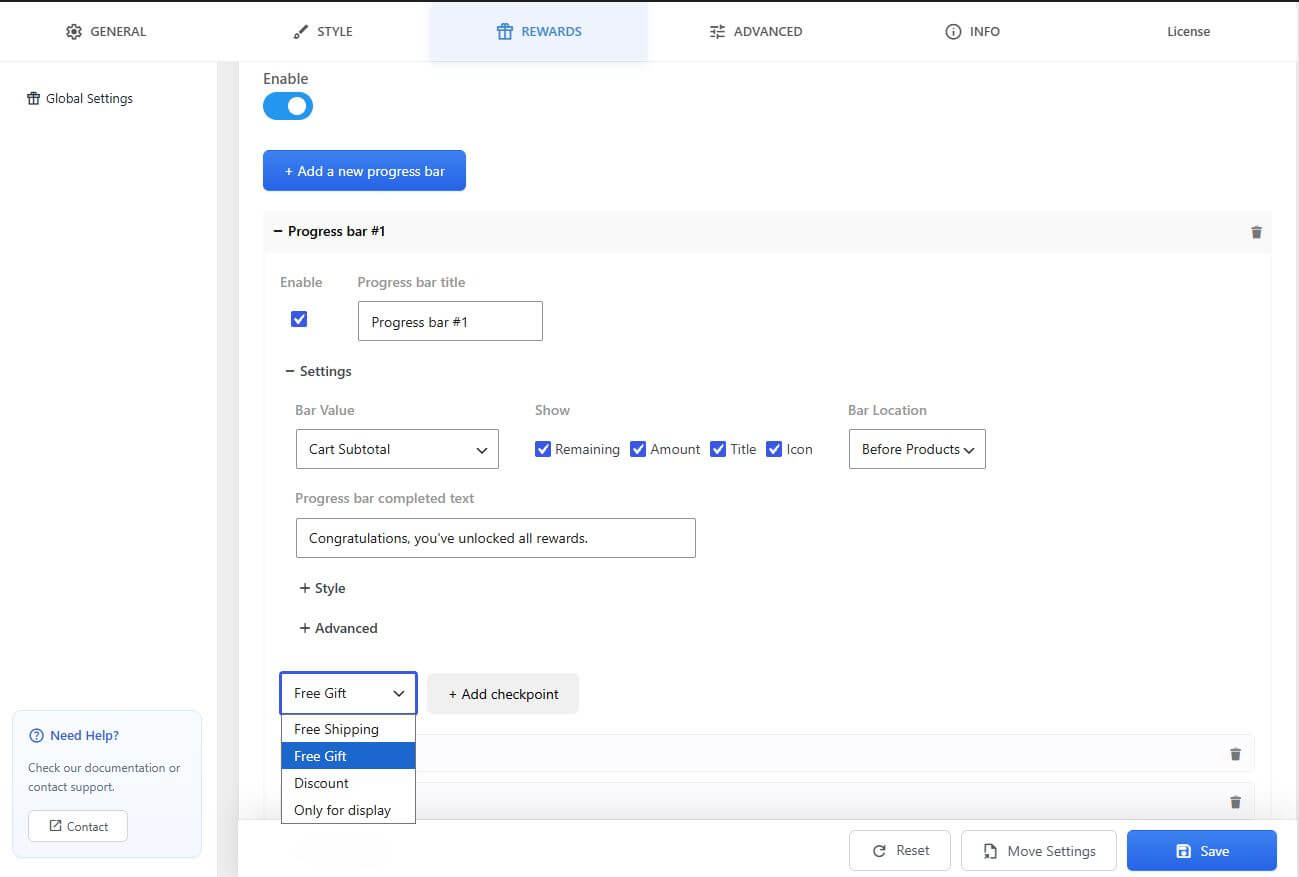1299x877 pixels.
Task: Click the Advanced sliders icon
Action: 717,32
